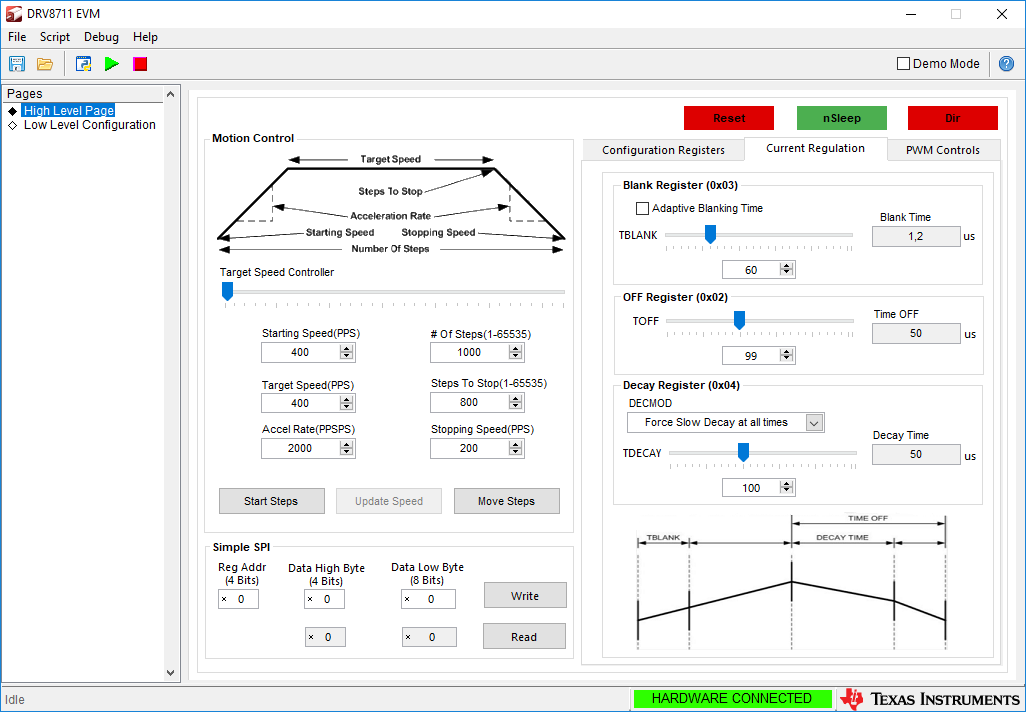Enable the Demo Mode checkbox
This screenshot has height=712, width=1026.
point(904,63)
